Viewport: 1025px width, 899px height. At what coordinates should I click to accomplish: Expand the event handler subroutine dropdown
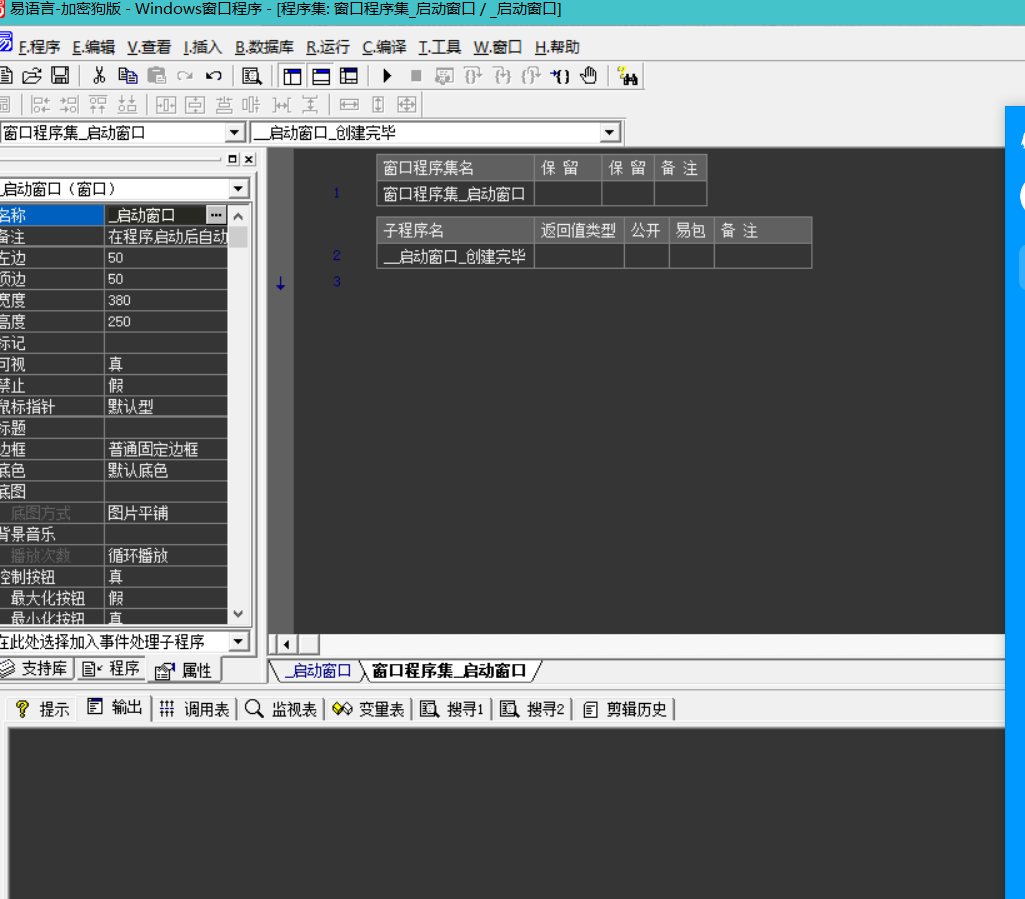click(x=237, y=640)
